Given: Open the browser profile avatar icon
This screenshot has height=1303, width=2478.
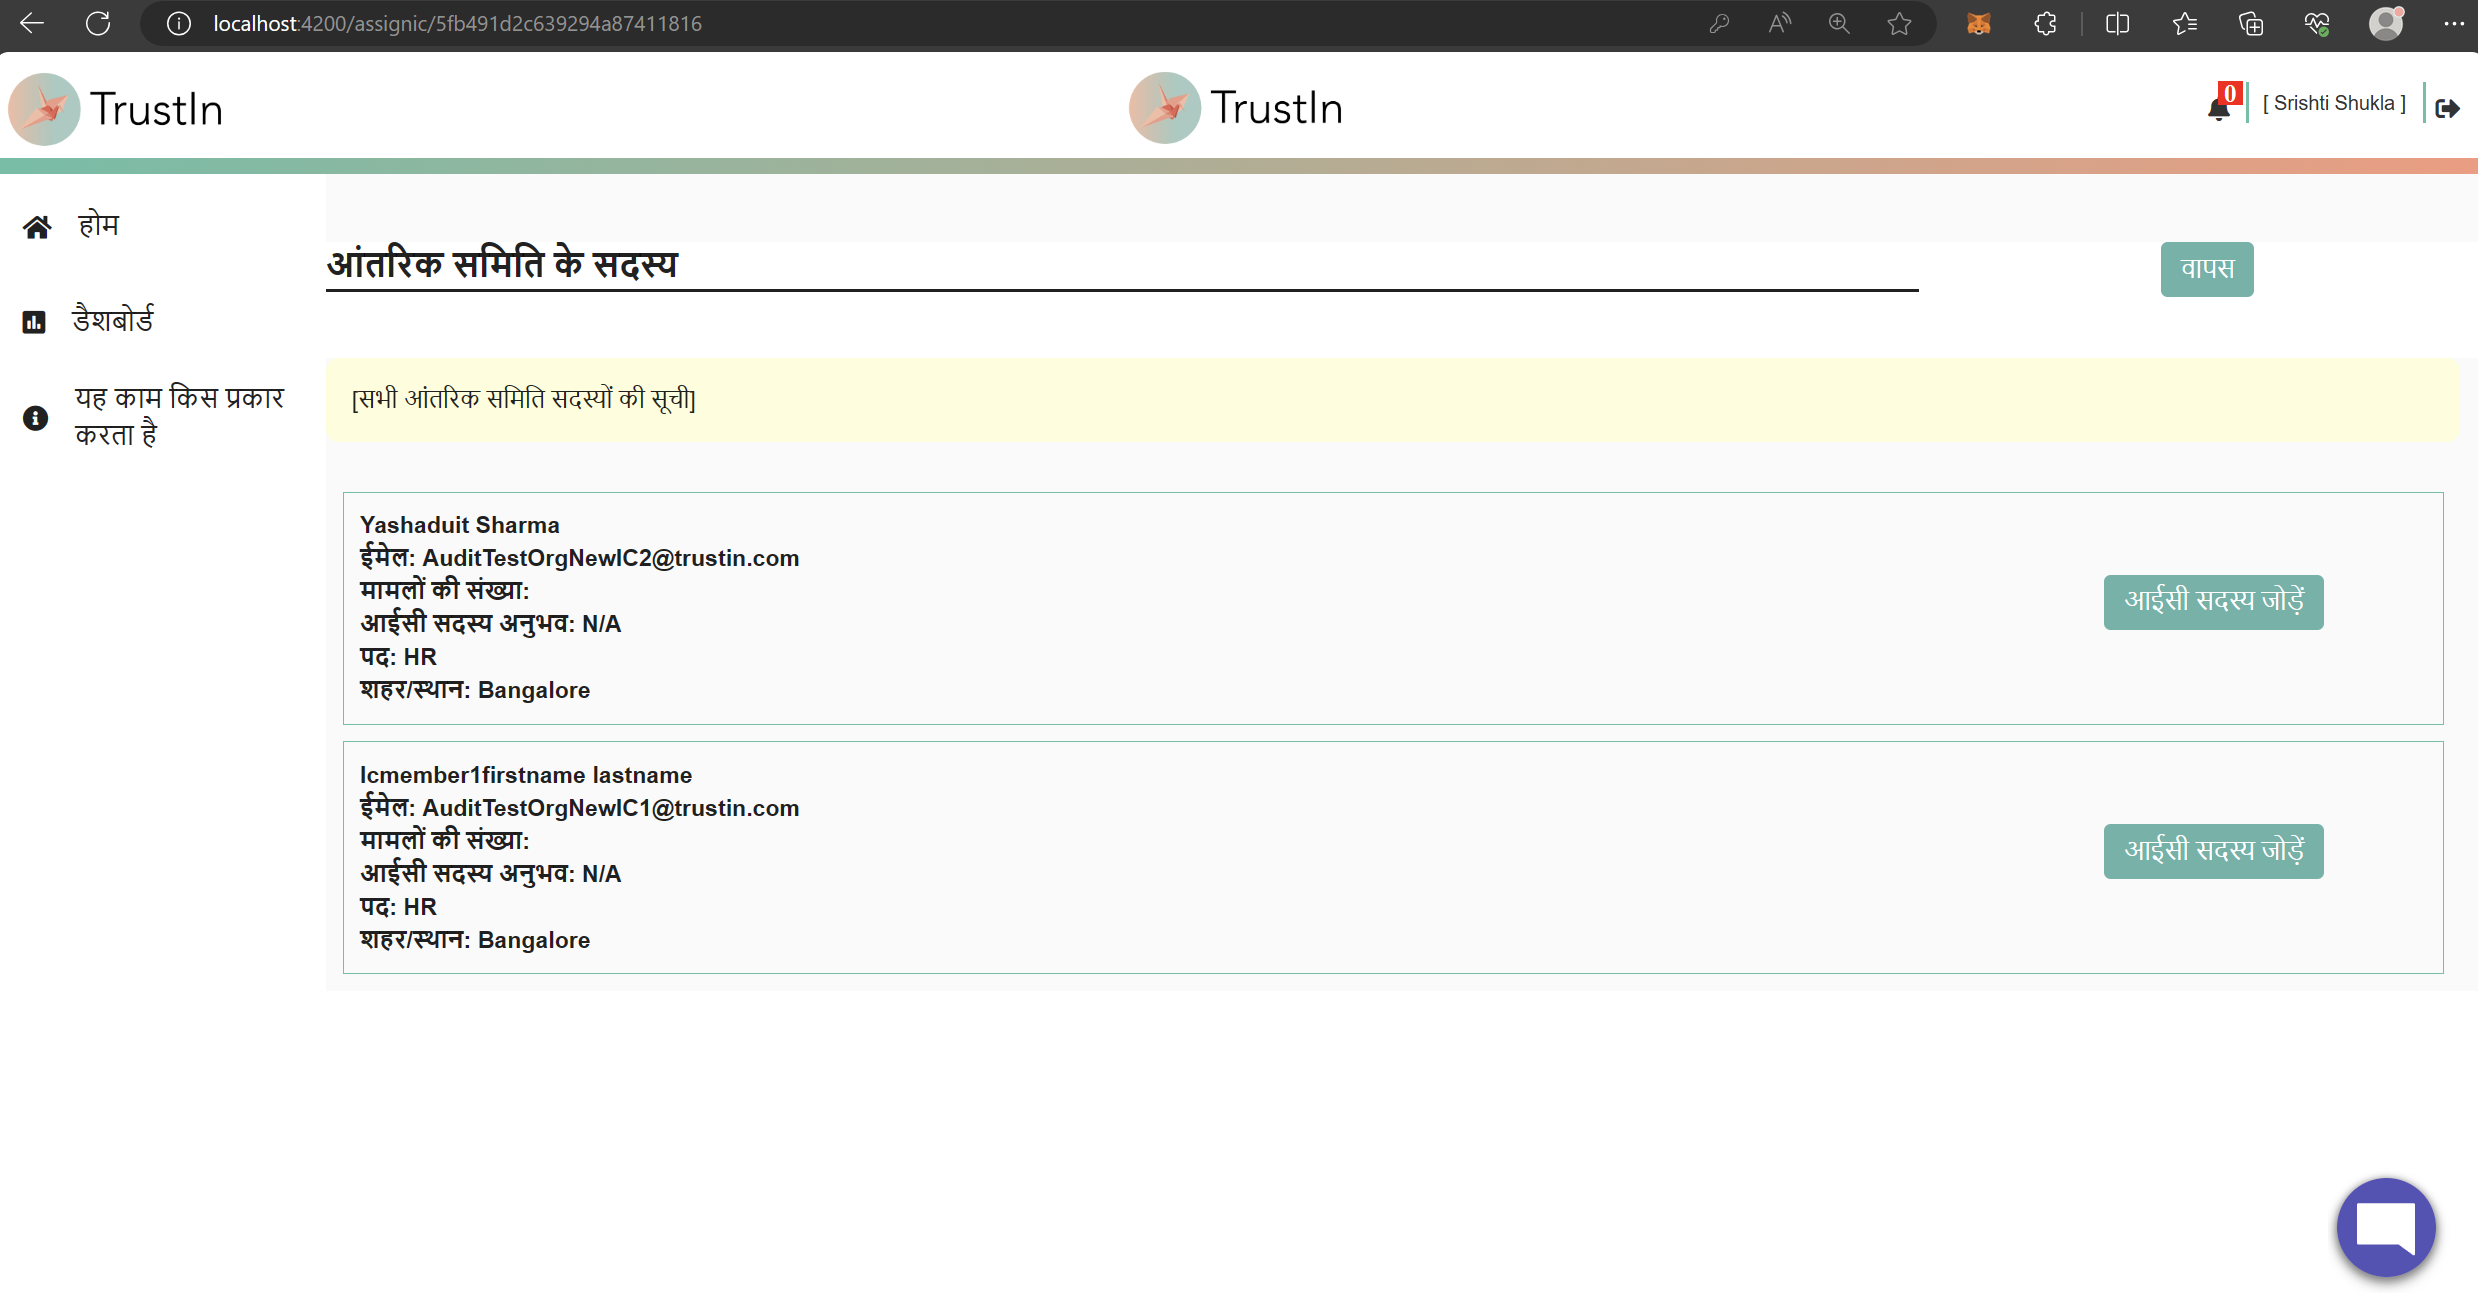Looking at the screenshot, I should point(2386,23).
